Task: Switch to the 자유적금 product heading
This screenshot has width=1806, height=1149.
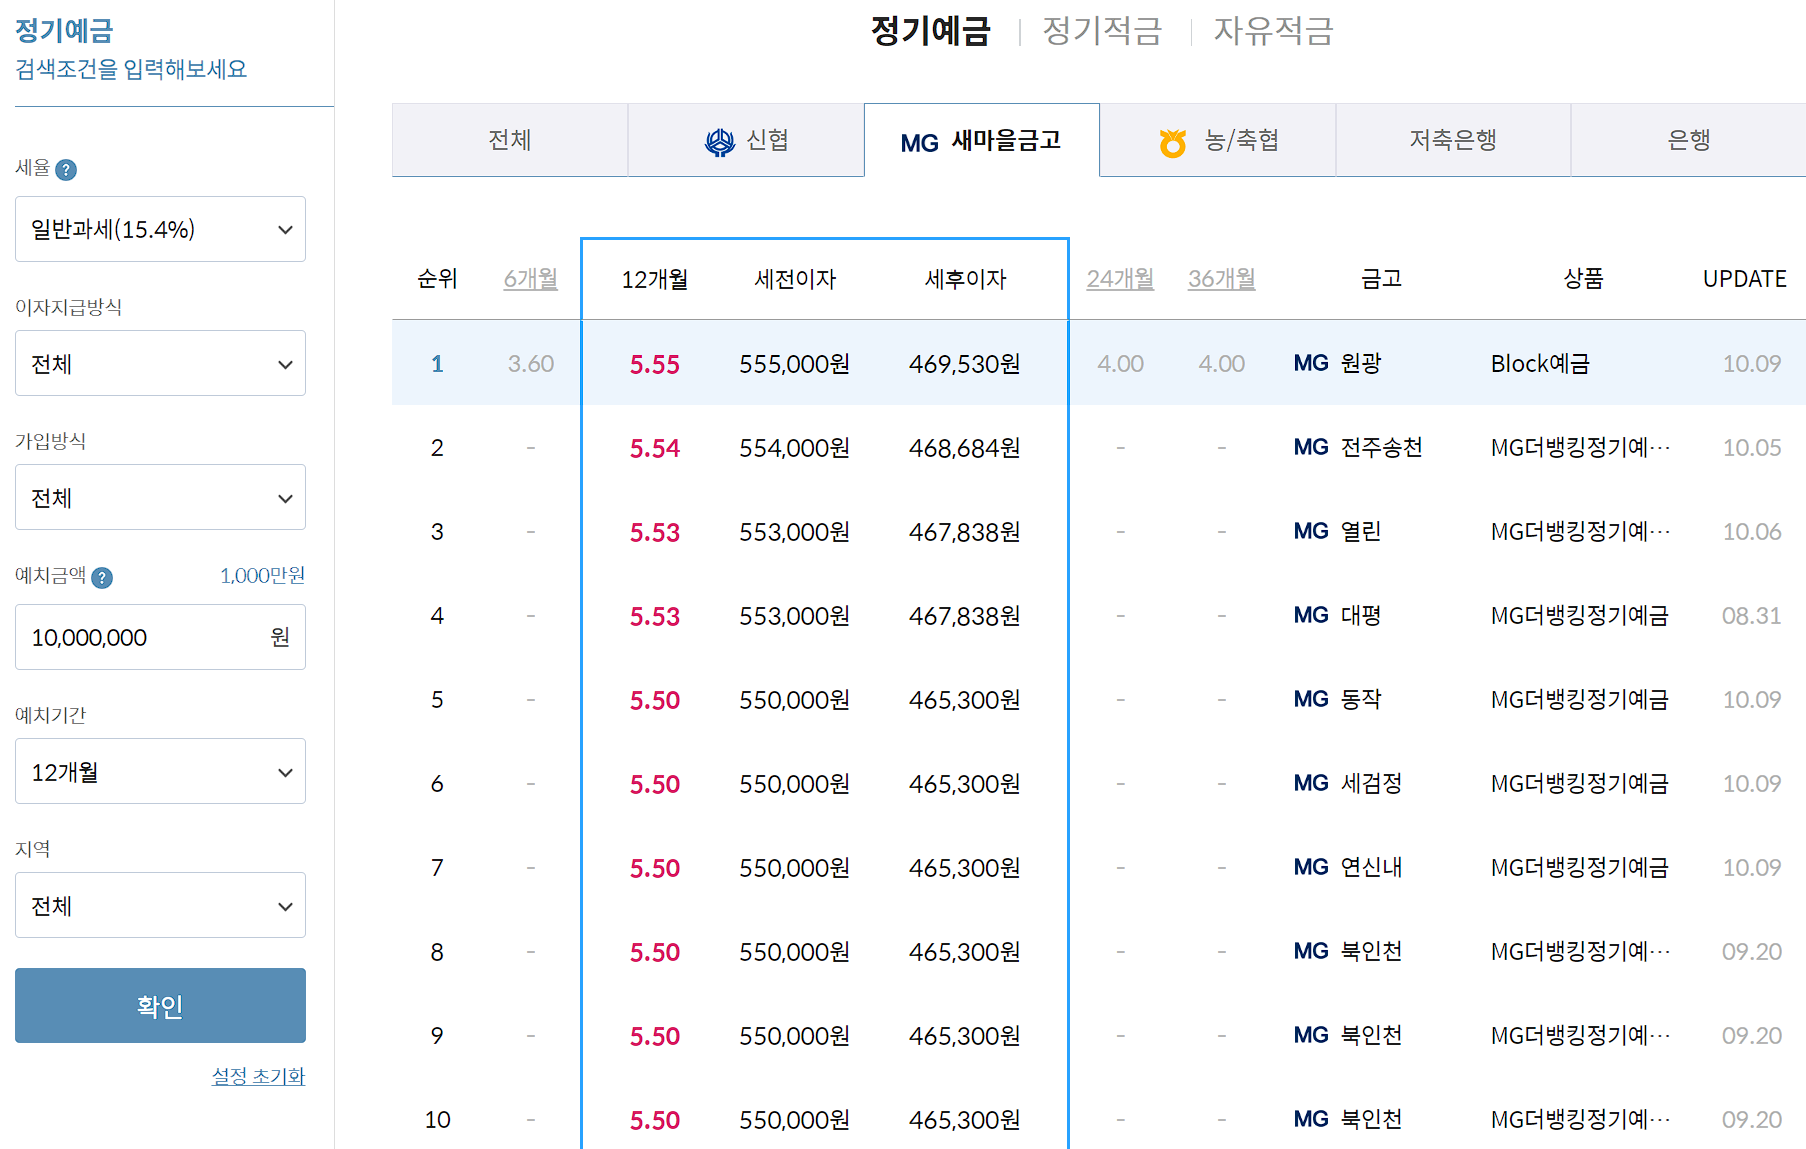Action: point(1274,31)
